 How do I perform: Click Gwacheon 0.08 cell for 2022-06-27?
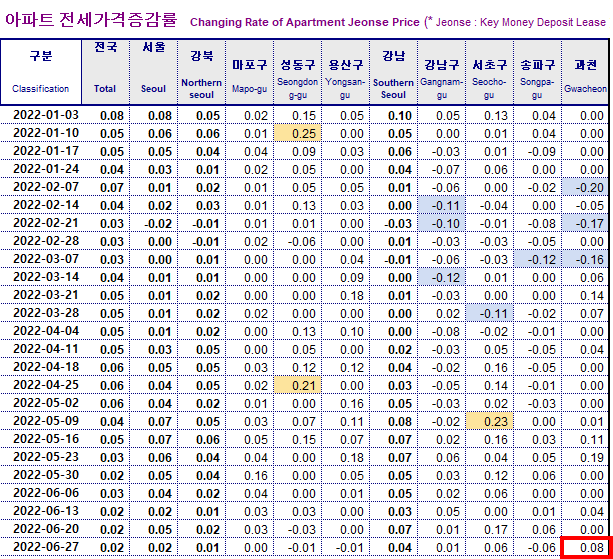click(x=586, y=547)
